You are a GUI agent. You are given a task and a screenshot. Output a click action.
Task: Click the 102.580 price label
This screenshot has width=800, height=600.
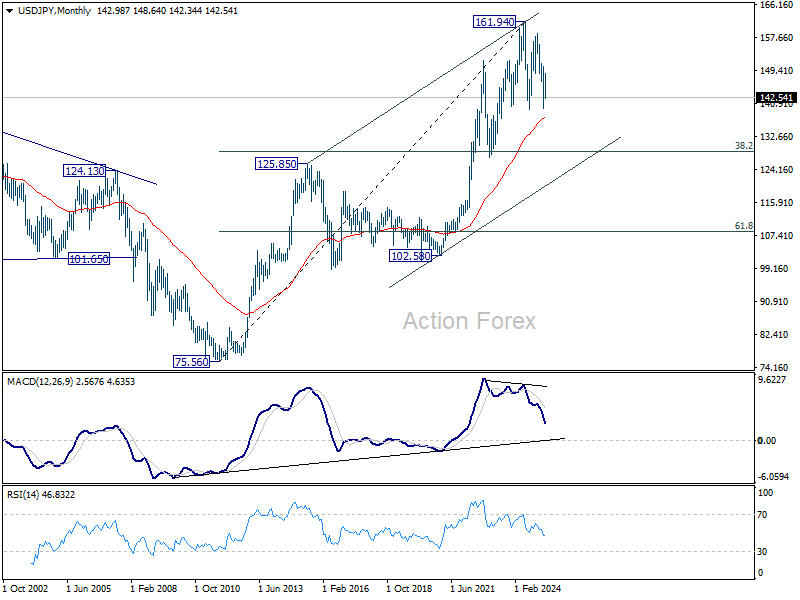(411, 256)
